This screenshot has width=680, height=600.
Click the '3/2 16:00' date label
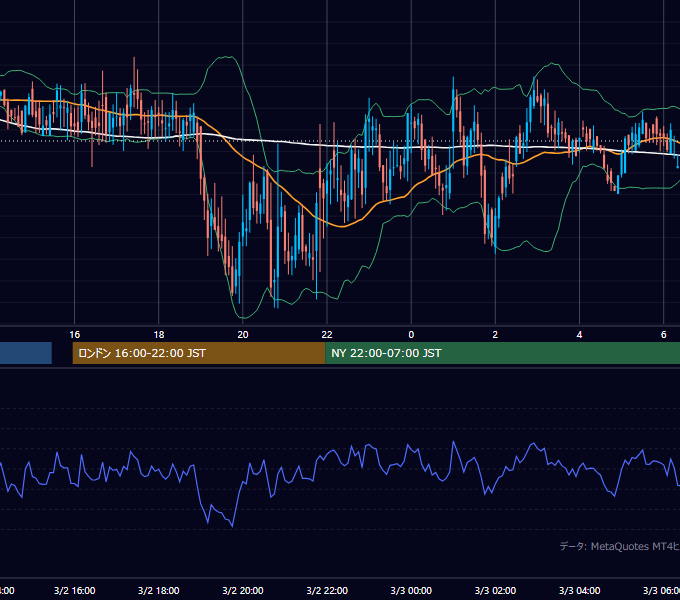pyautogui.click(x=75, y=590)
